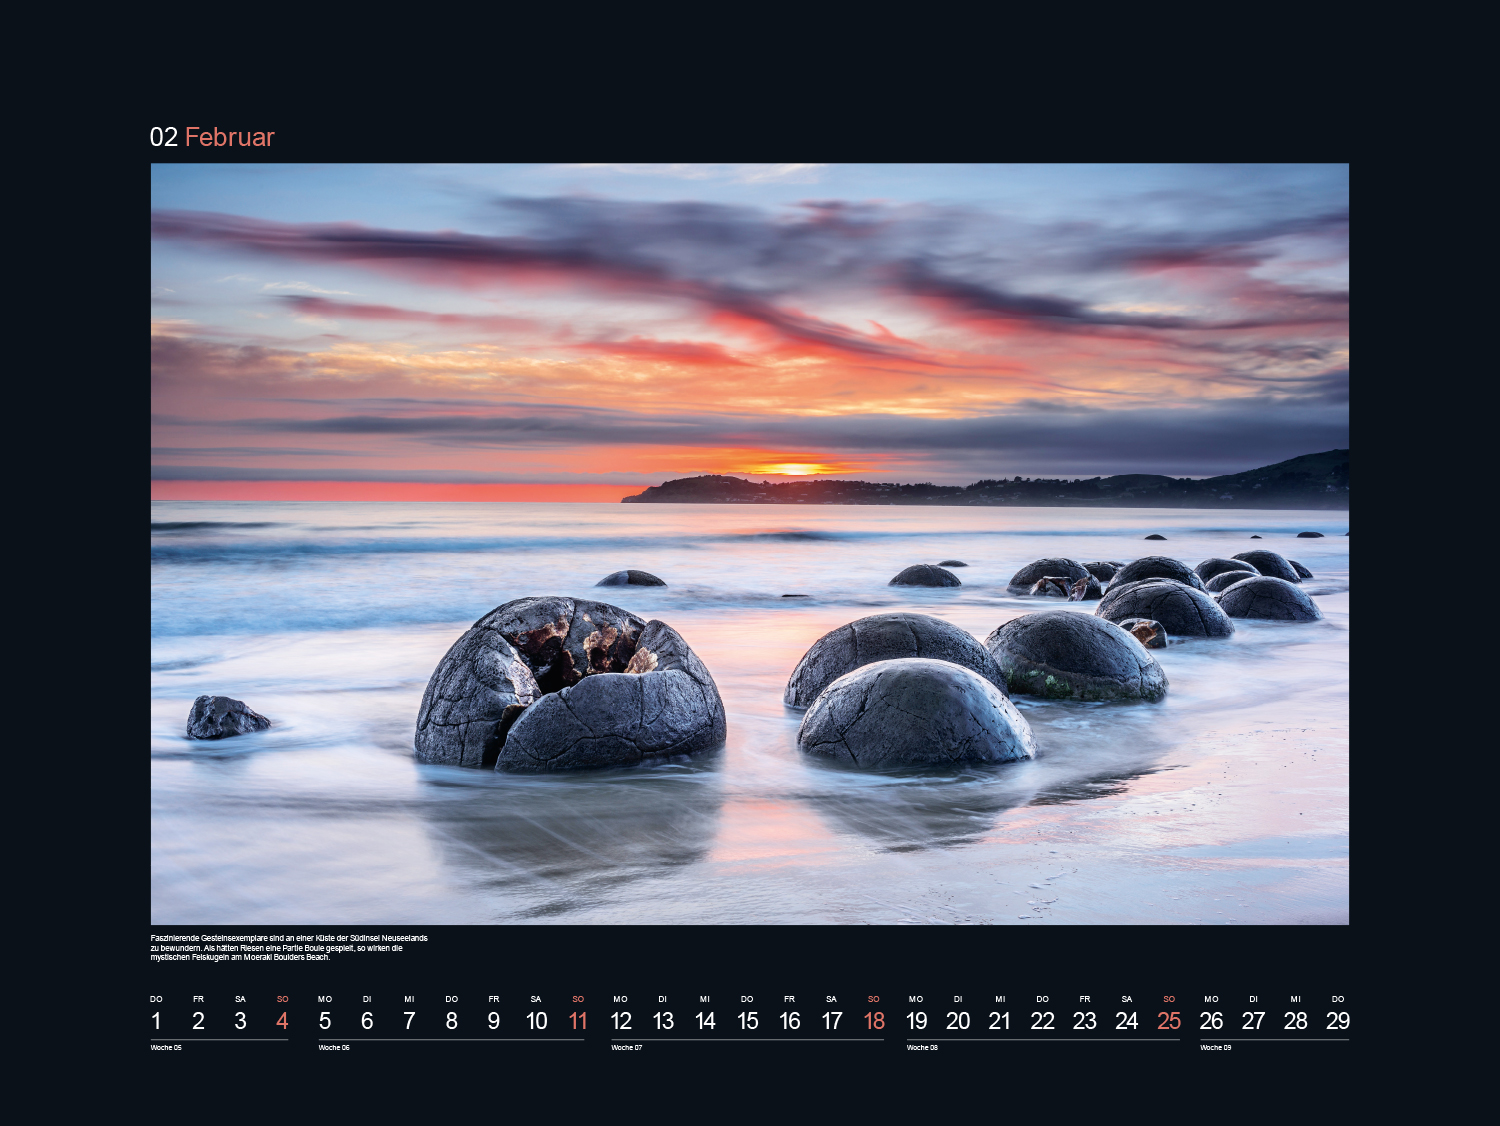Viewport: 1500px width, 1126px height.
Task: Click the photo caption text below image
Action: pos(289,948)
